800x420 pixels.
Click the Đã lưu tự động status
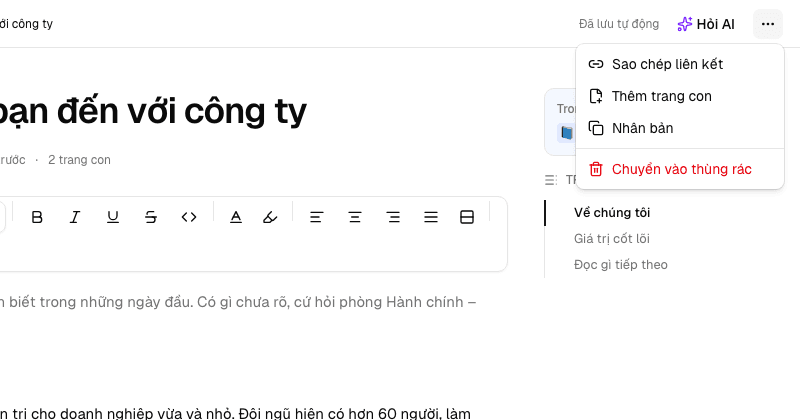(x=619, y=24)
